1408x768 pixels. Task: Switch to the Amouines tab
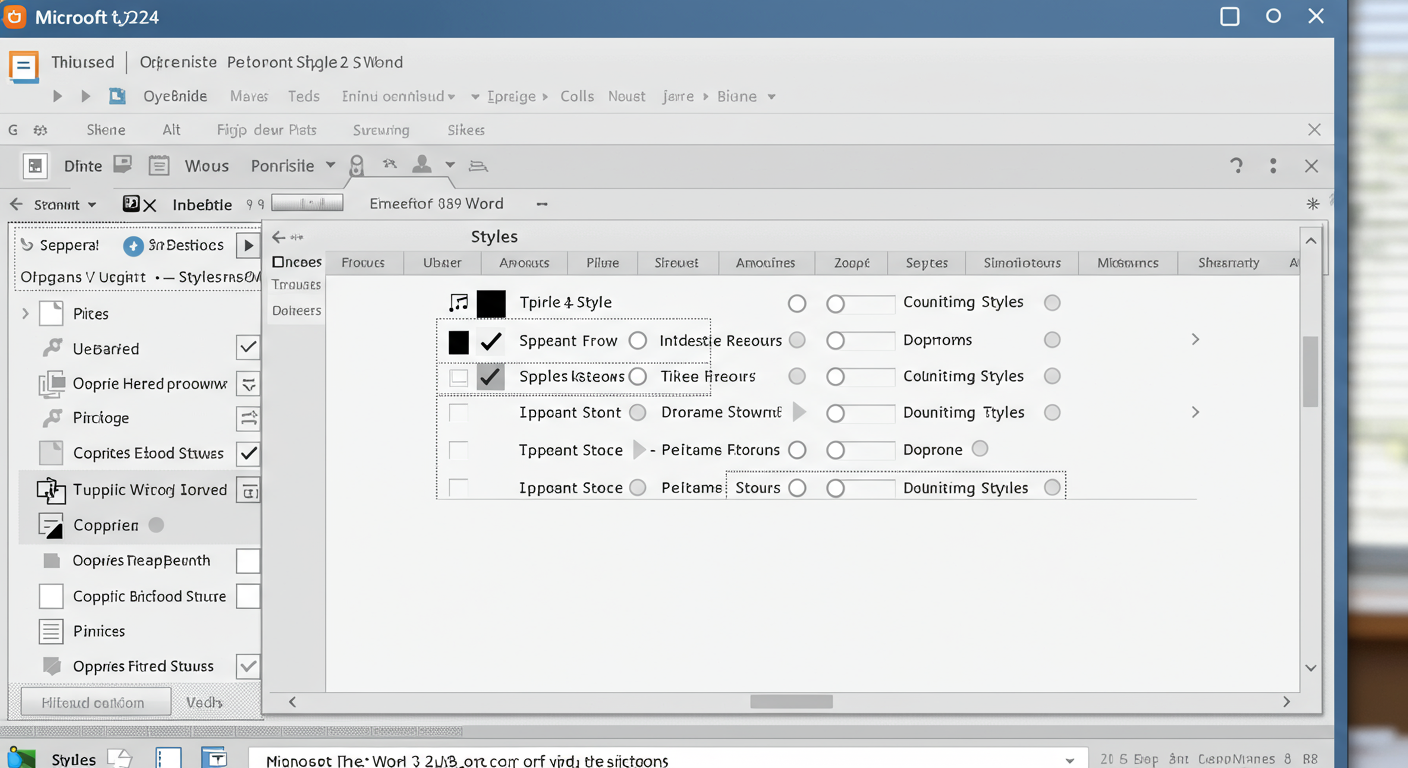pyautogui.click(x=765, y=263)
